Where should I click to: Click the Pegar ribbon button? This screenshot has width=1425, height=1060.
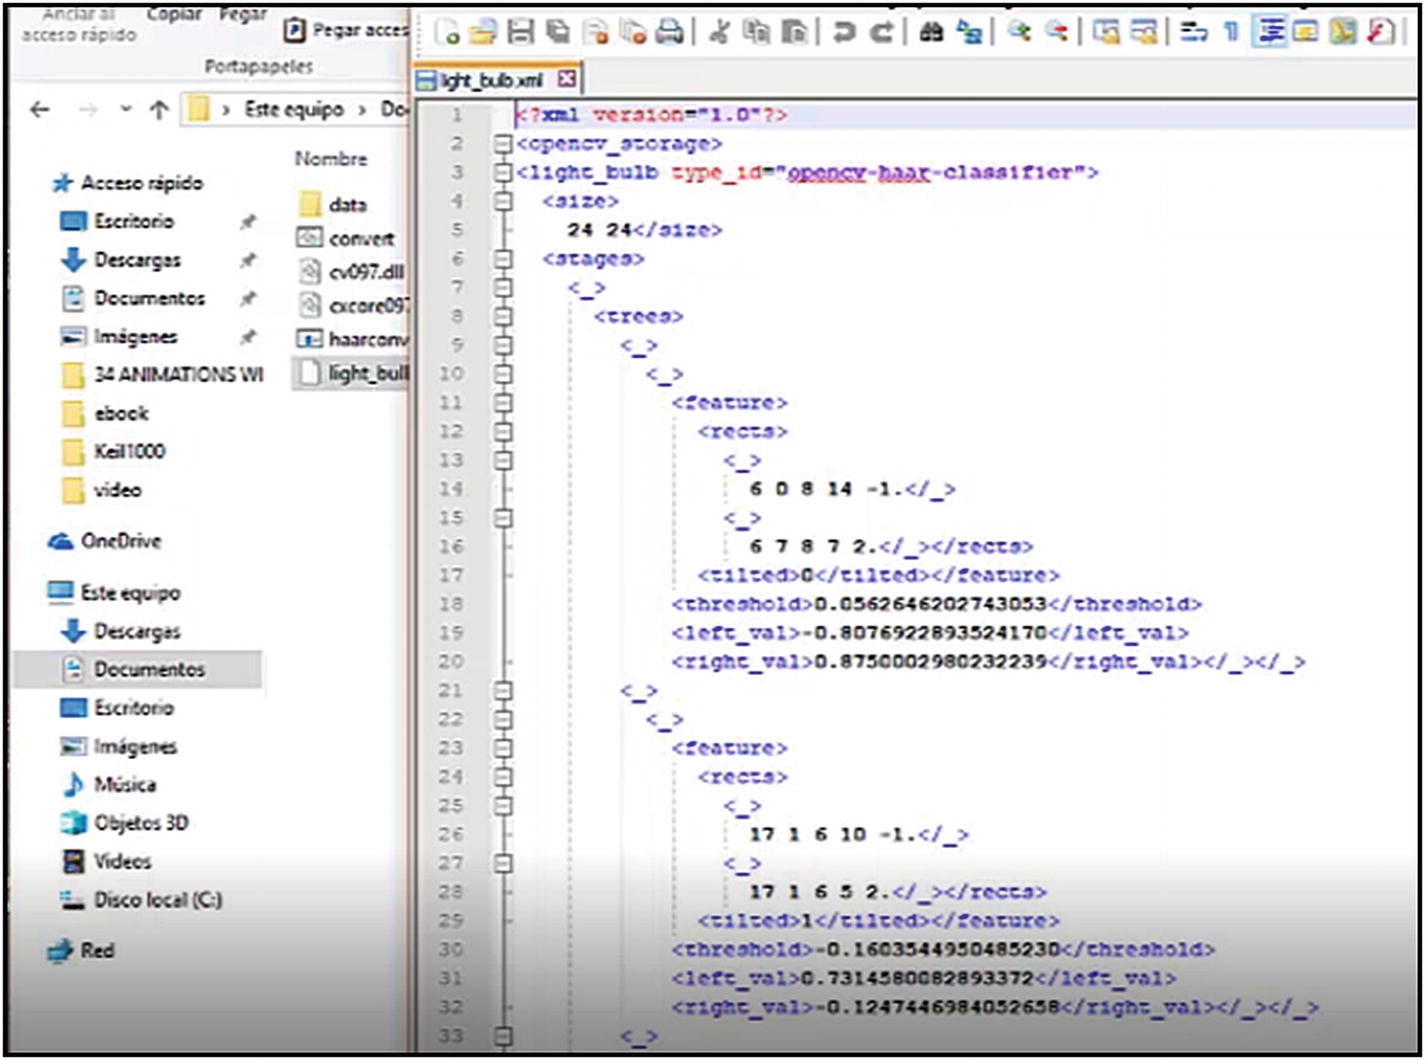click(244, 15)
